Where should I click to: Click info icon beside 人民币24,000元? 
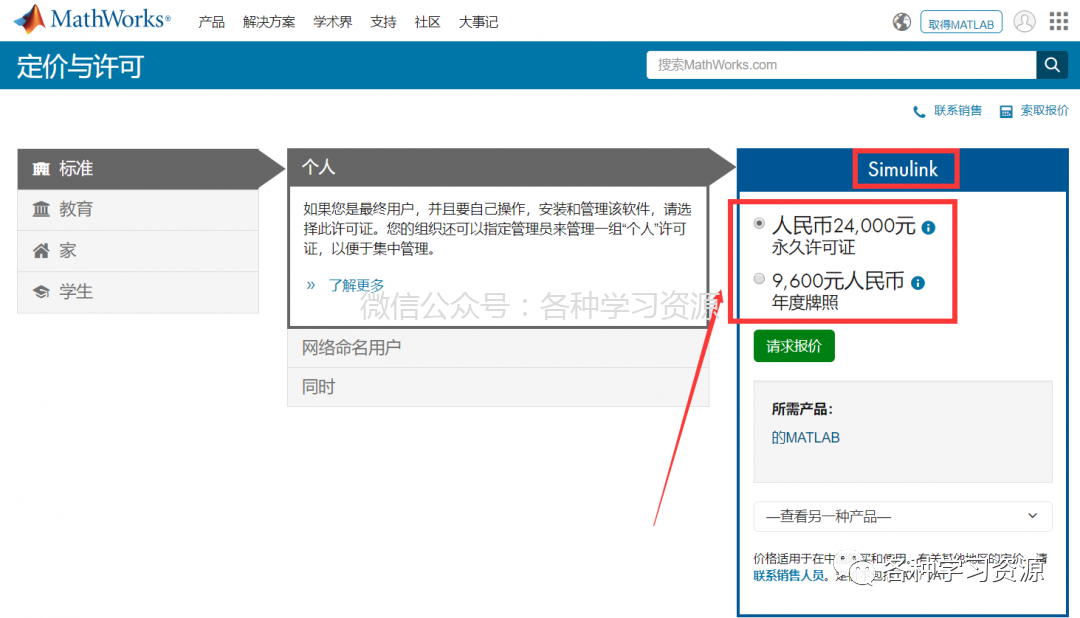coord(928,227)
